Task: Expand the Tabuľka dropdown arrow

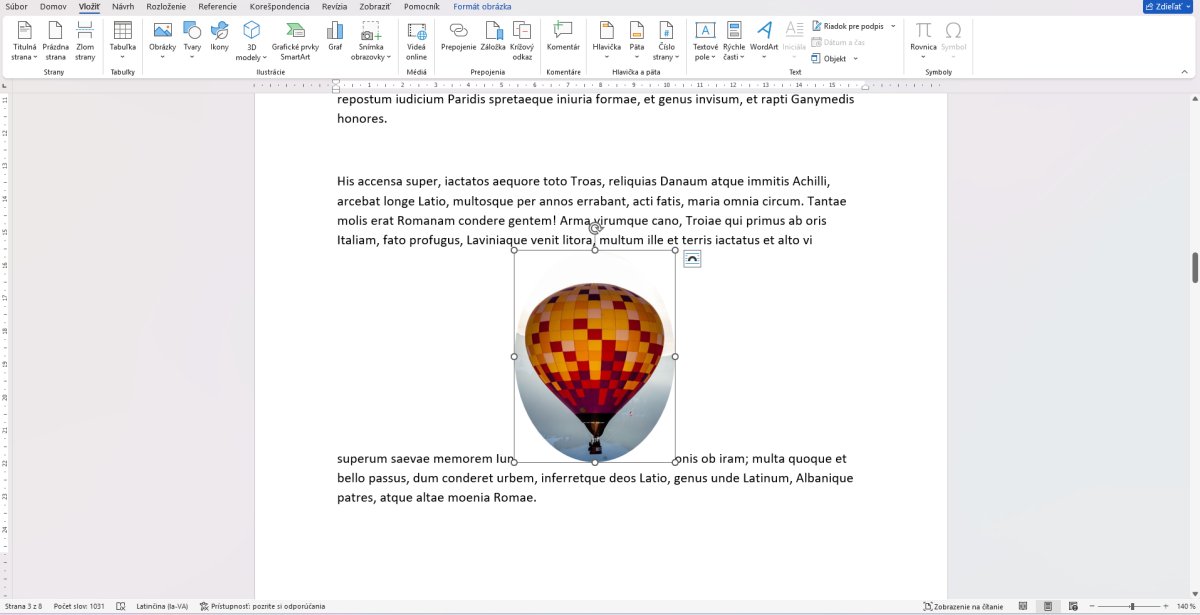Action: click(123, 57)
